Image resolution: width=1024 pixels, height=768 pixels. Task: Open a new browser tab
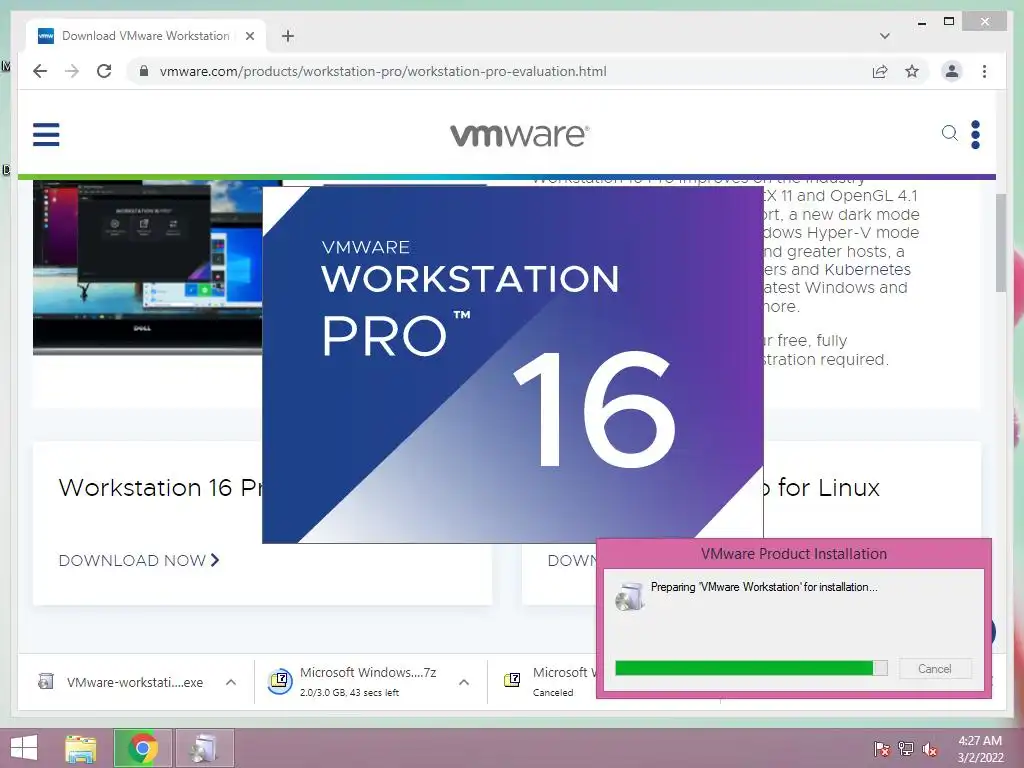click(287, 36)
